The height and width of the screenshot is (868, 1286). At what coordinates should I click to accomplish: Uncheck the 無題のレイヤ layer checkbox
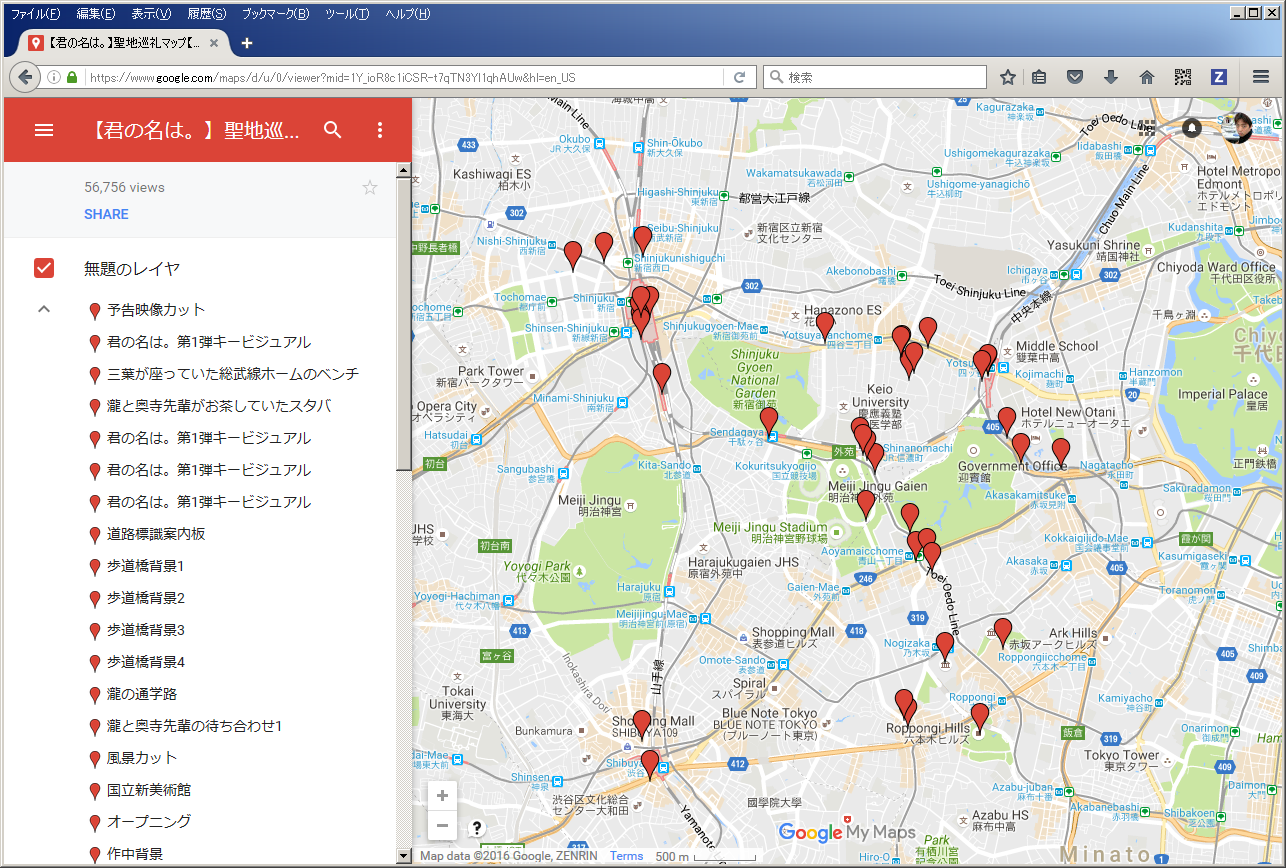pyautogui.click(x=44, y=268)
